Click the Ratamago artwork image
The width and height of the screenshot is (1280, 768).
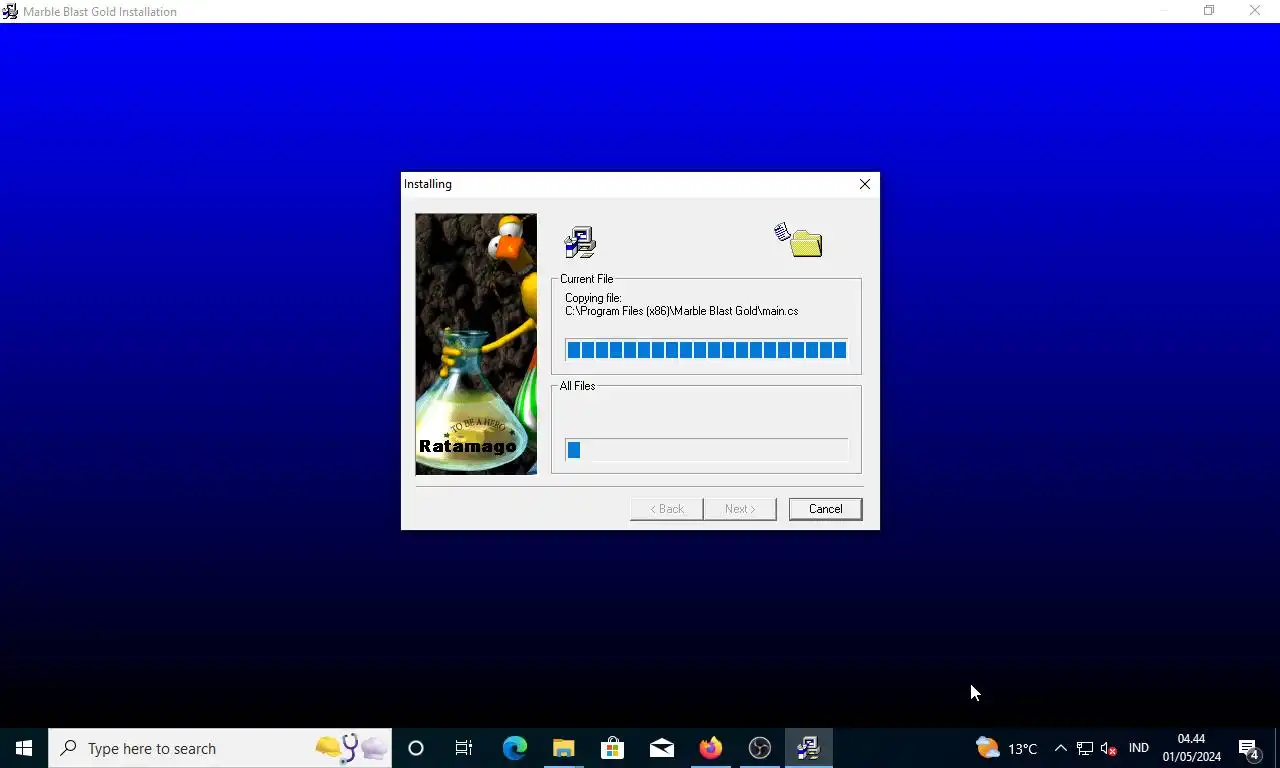[476, 344]
